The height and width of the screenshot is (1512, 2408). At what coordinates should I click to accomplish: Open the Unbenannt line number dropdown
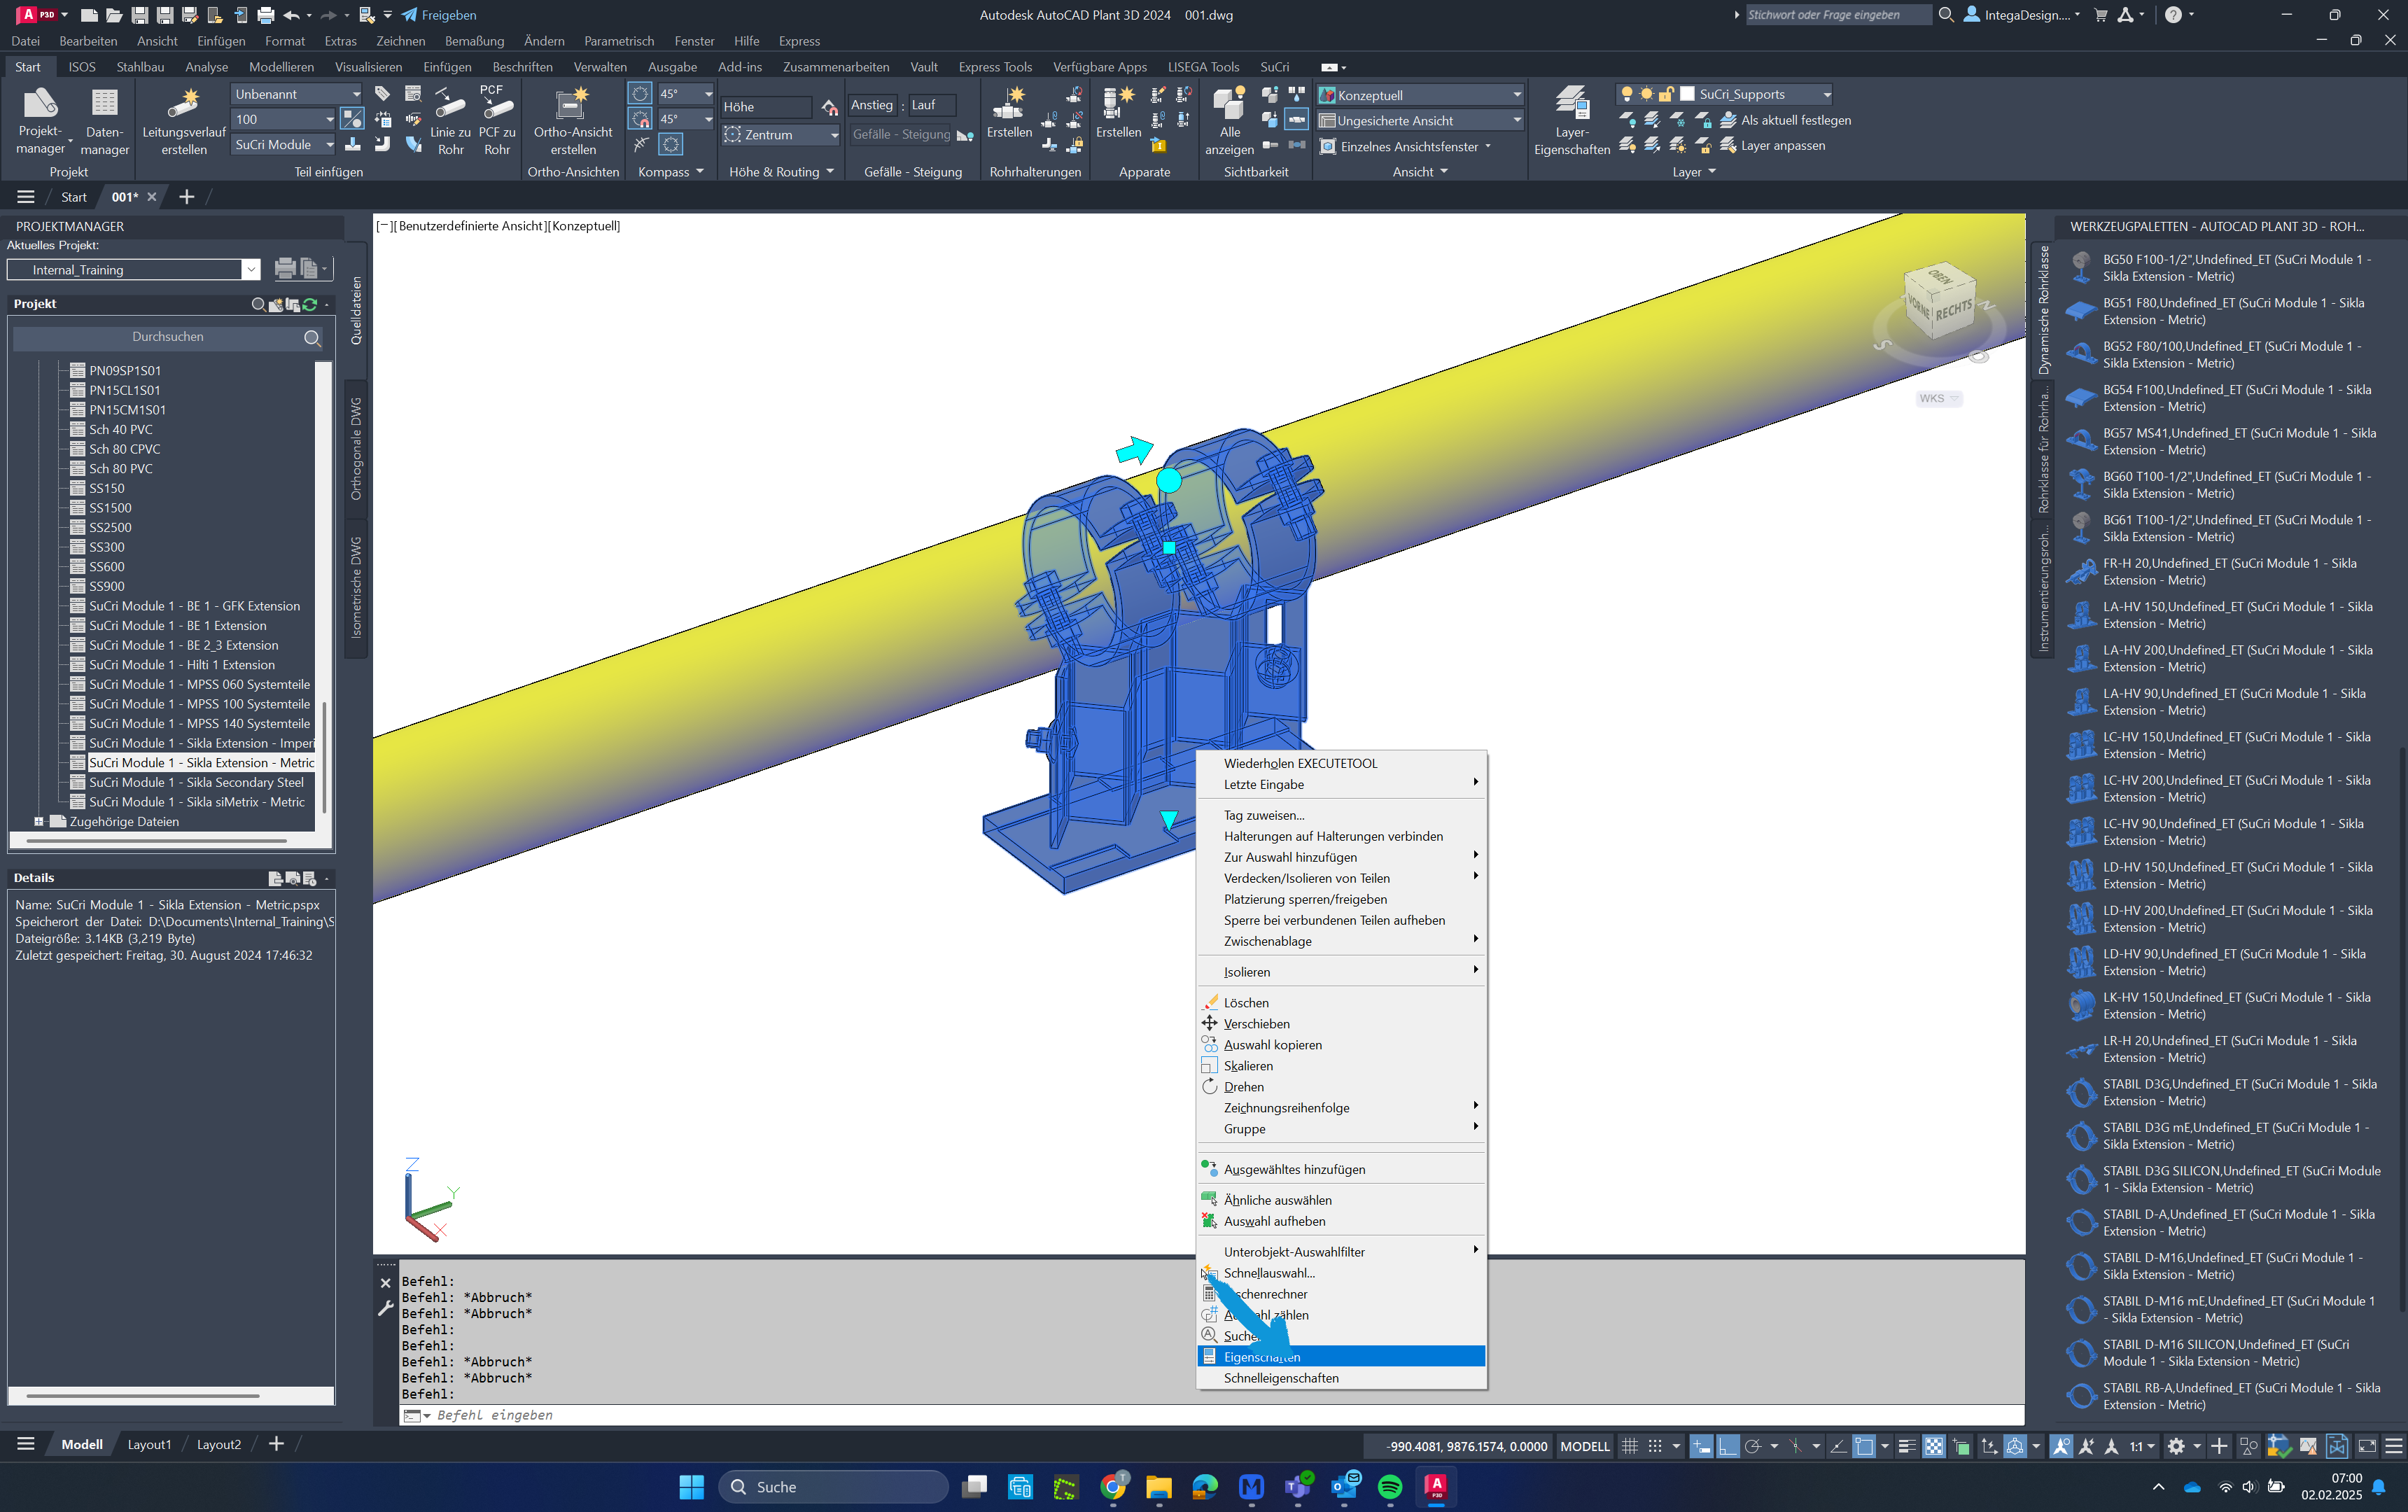click(297, 94)
